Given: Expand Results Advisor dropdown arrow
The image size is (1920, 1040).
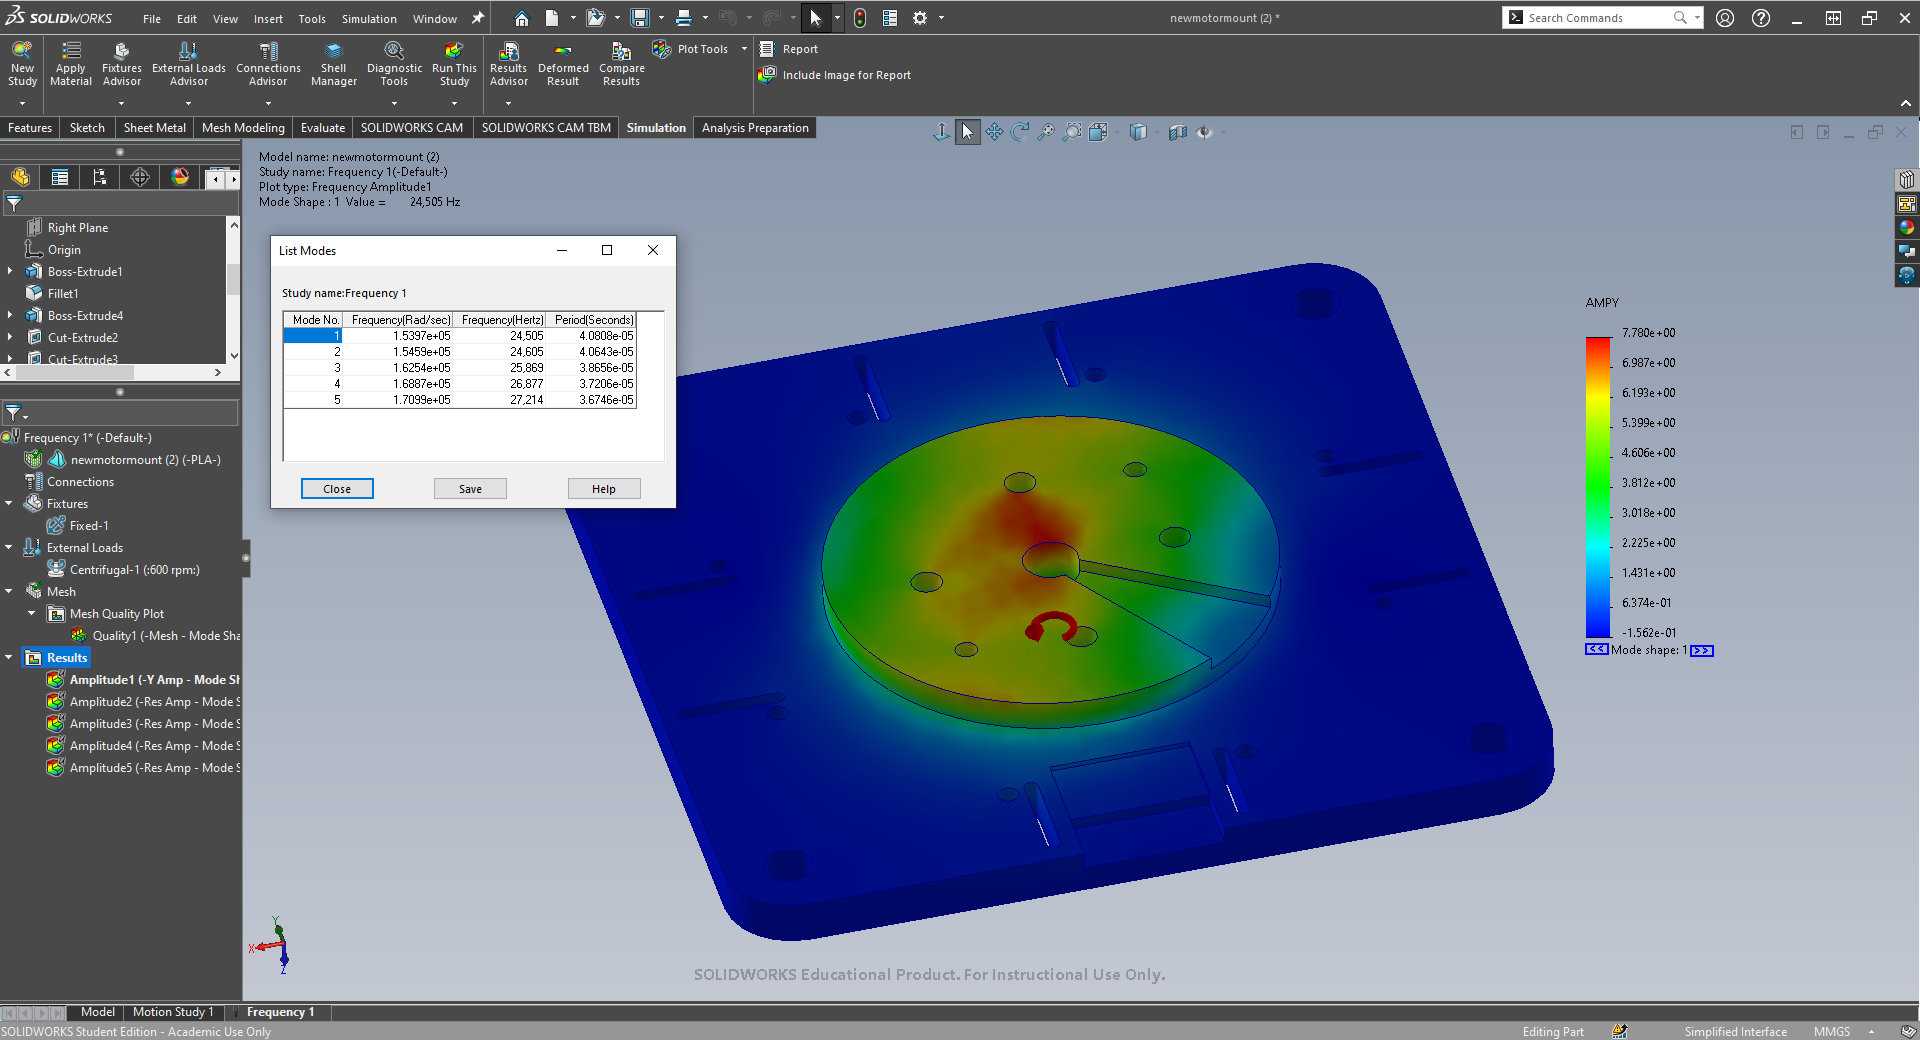Looking at the screenshot, I should 508,103.
